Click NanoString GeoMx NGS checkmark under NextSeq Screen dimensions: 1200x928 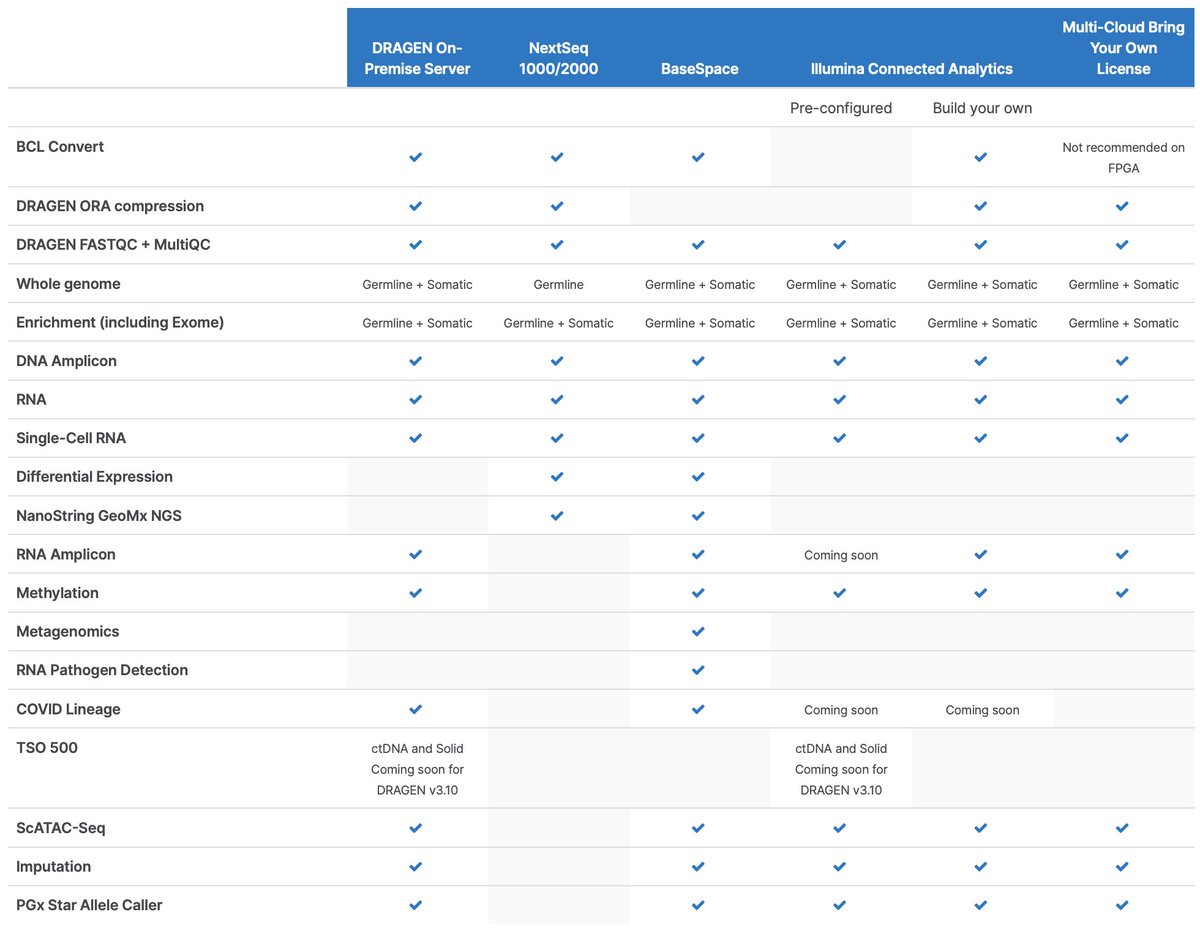[x=557, y=516]
